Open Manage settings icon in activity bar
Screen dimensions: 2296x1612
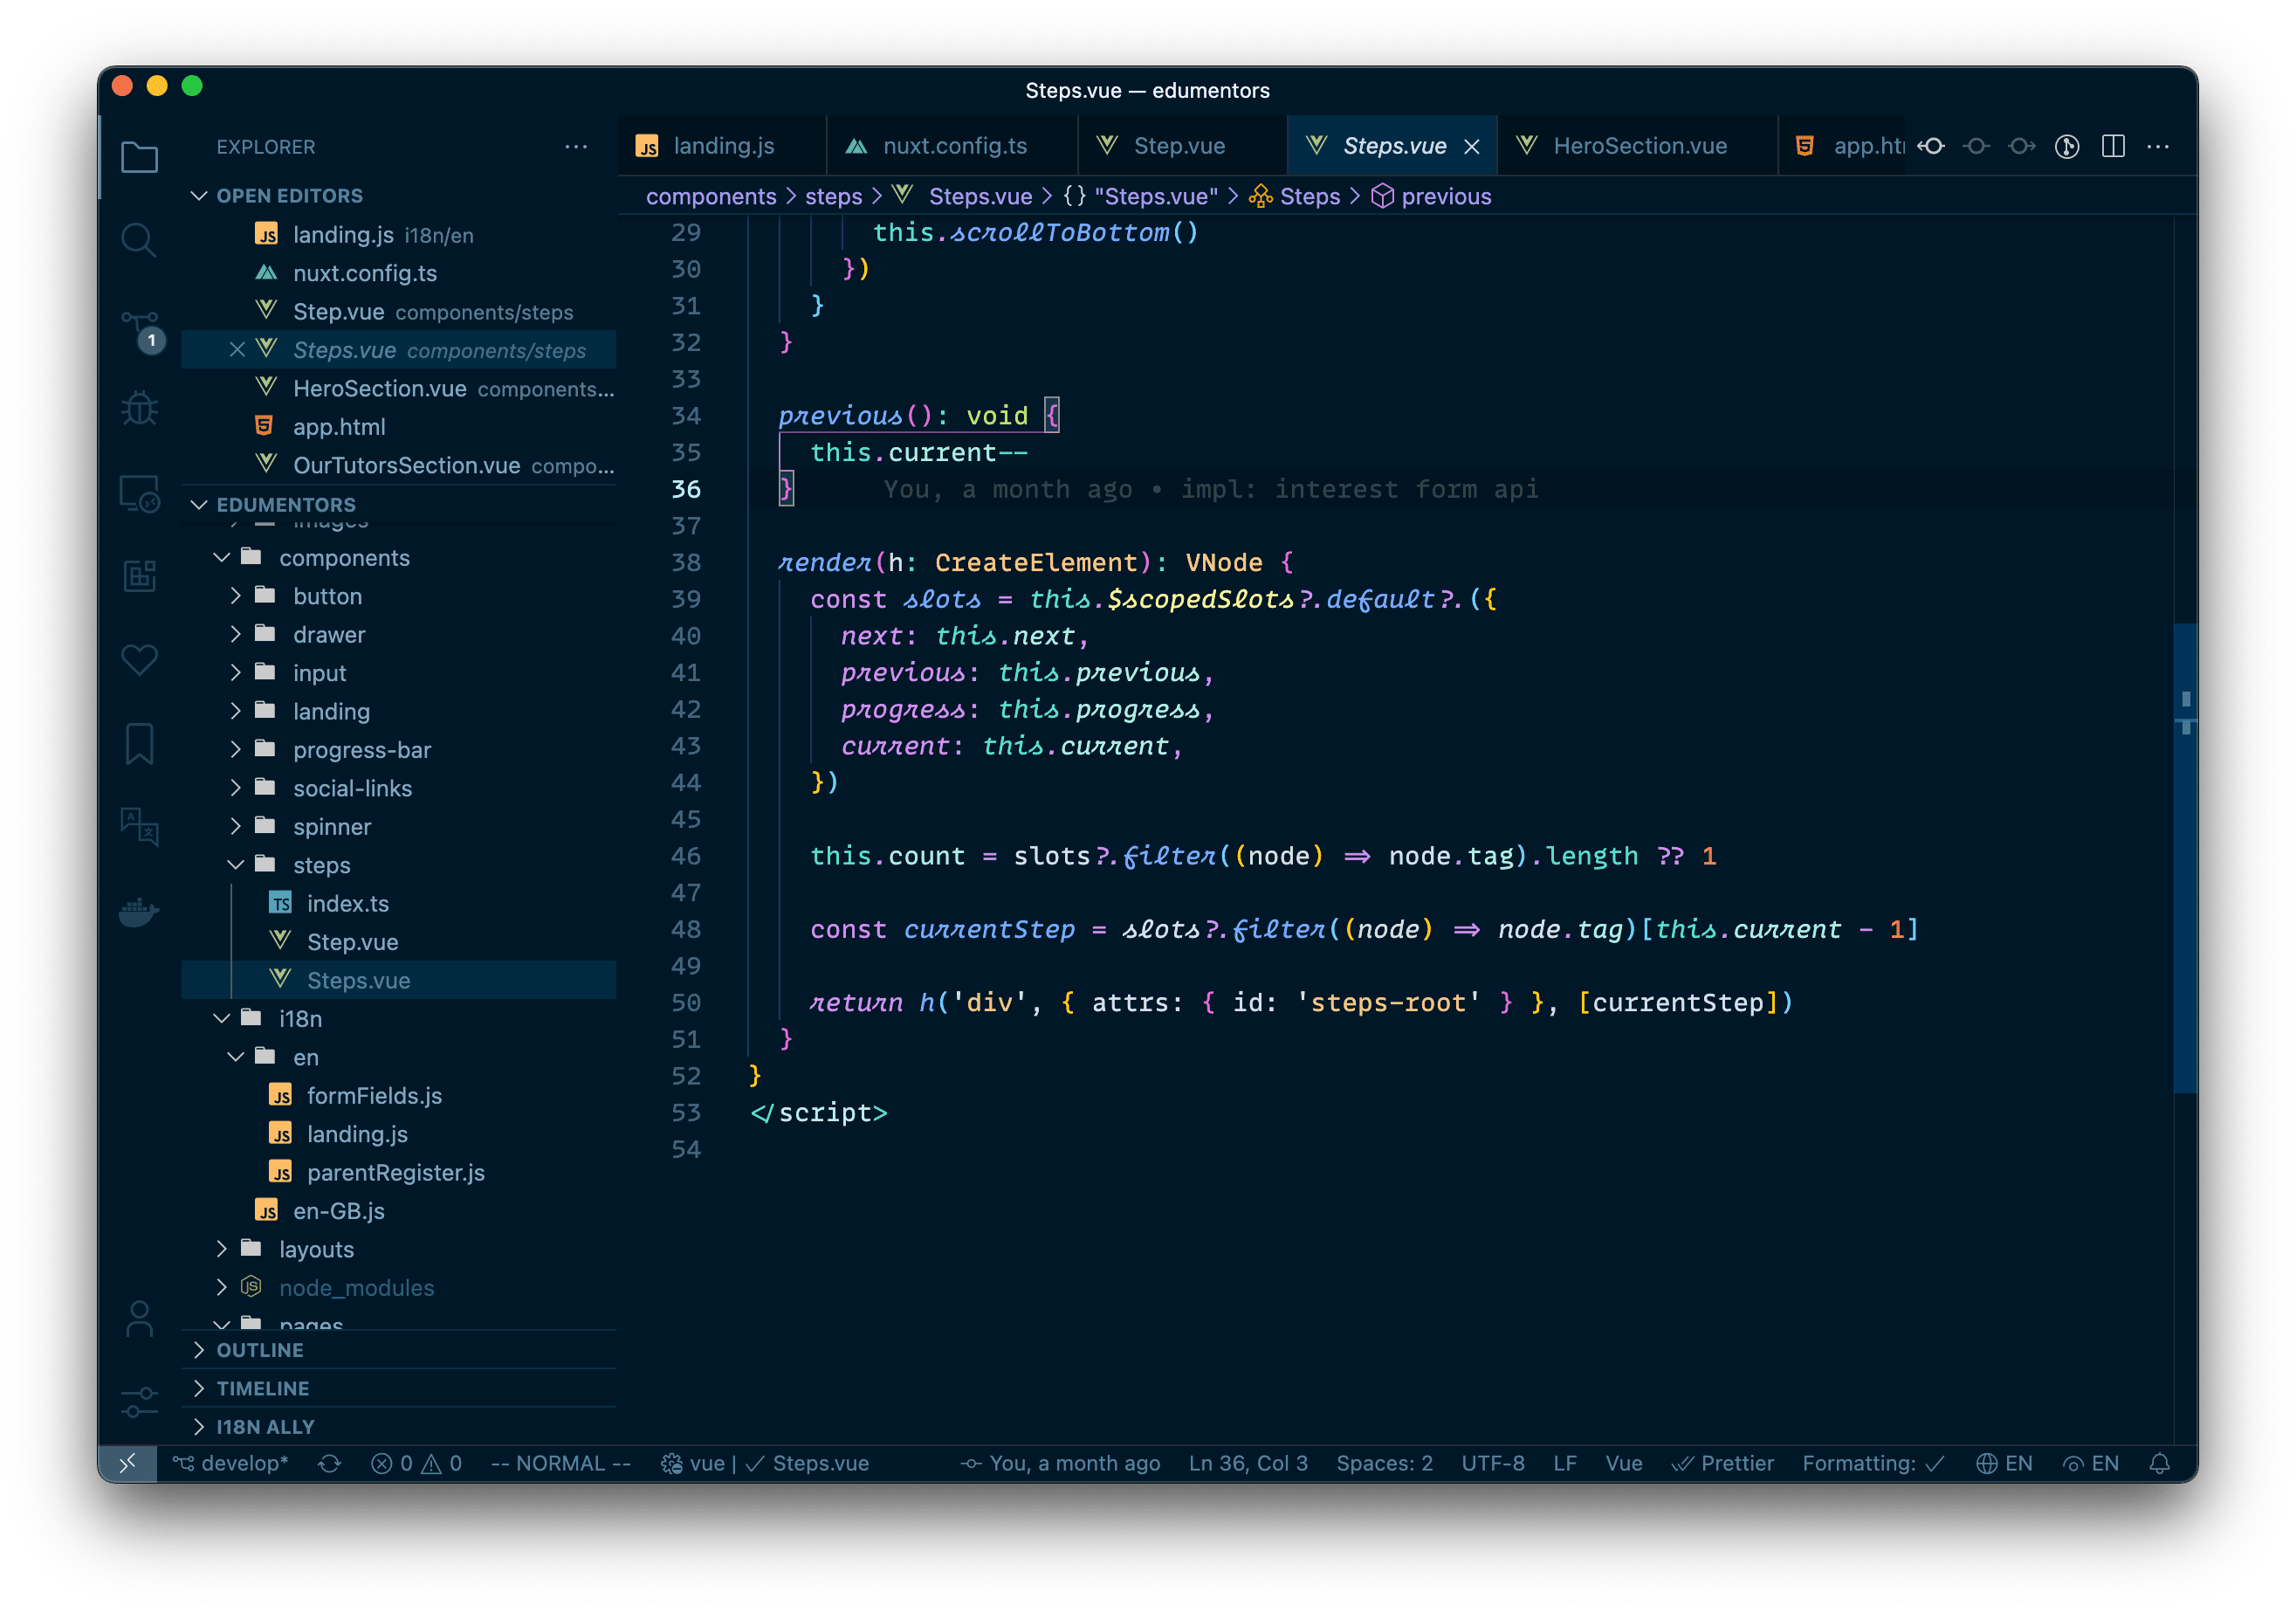tap(140, 1403)
